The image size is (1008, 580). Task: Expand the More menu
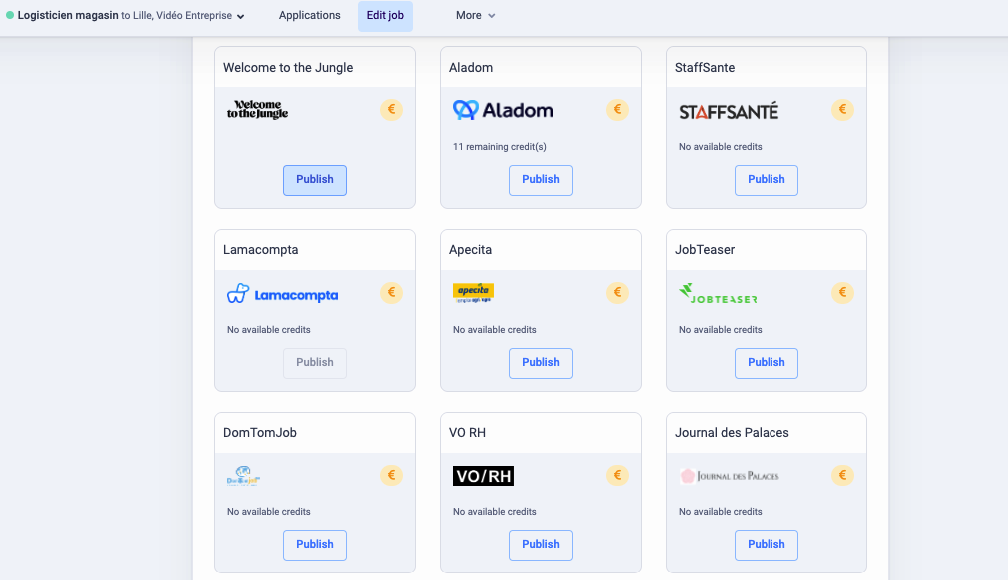(475, 16)
